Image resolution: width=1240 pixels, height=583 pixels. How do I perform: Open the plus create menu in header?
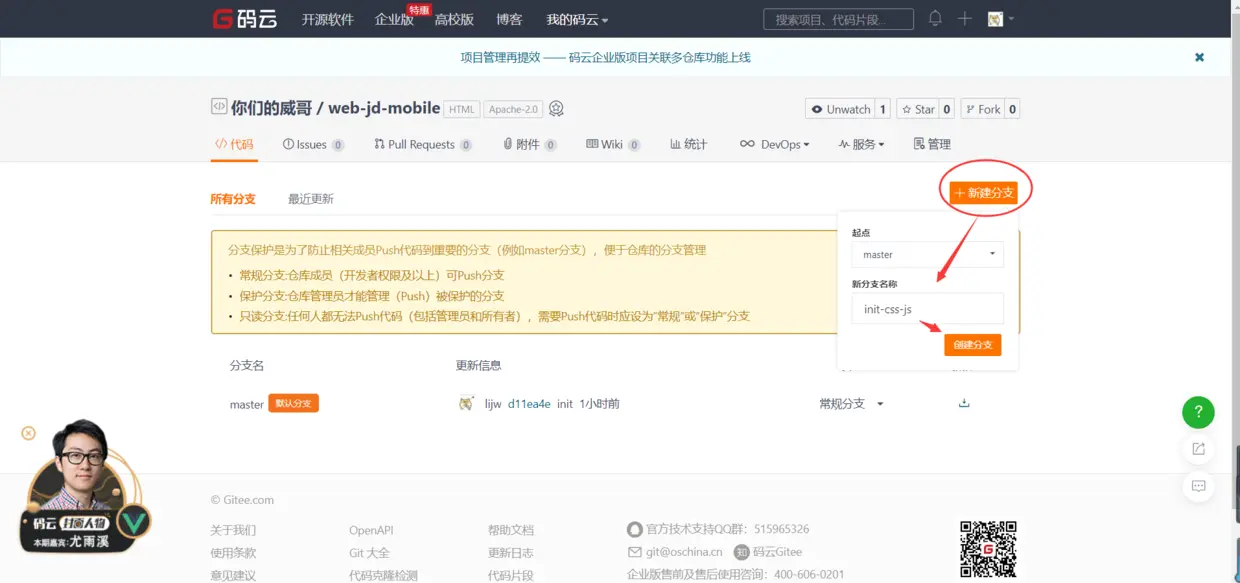(x=964, y=19)
